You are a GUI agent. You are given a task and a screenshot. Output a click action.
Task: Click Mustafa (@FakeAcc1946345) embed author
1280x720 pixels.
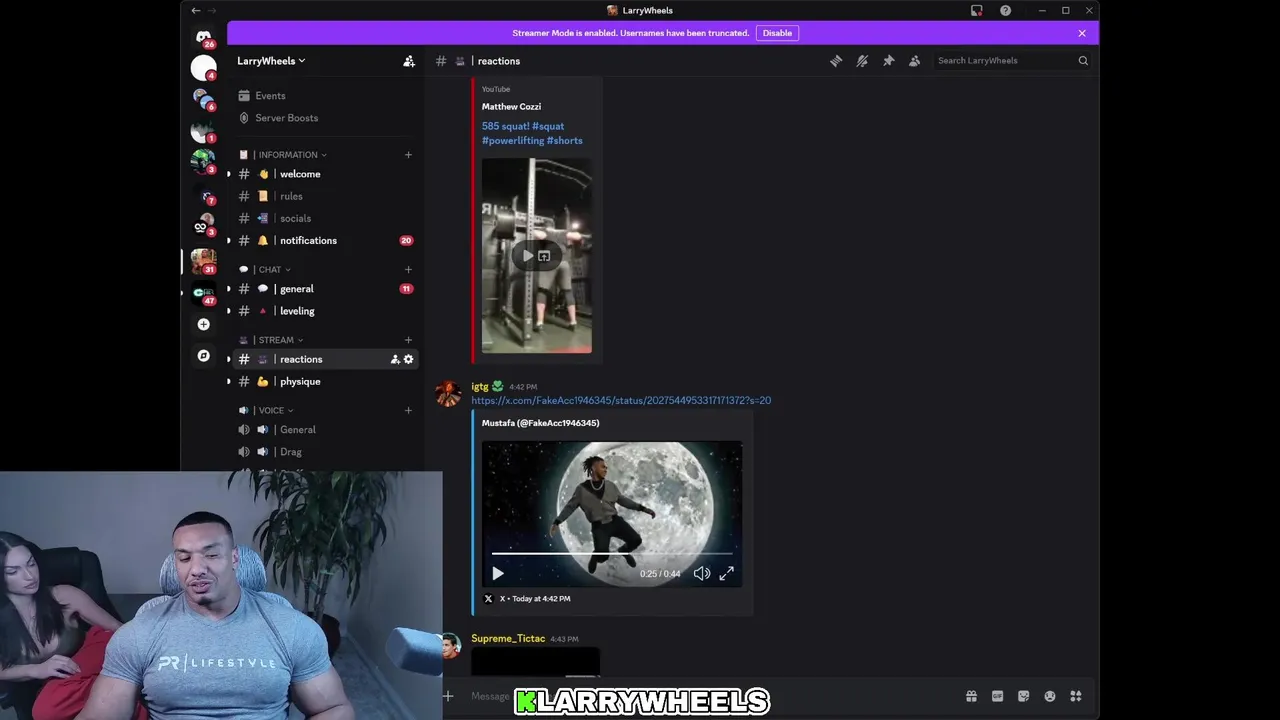(x=540, y=423)
